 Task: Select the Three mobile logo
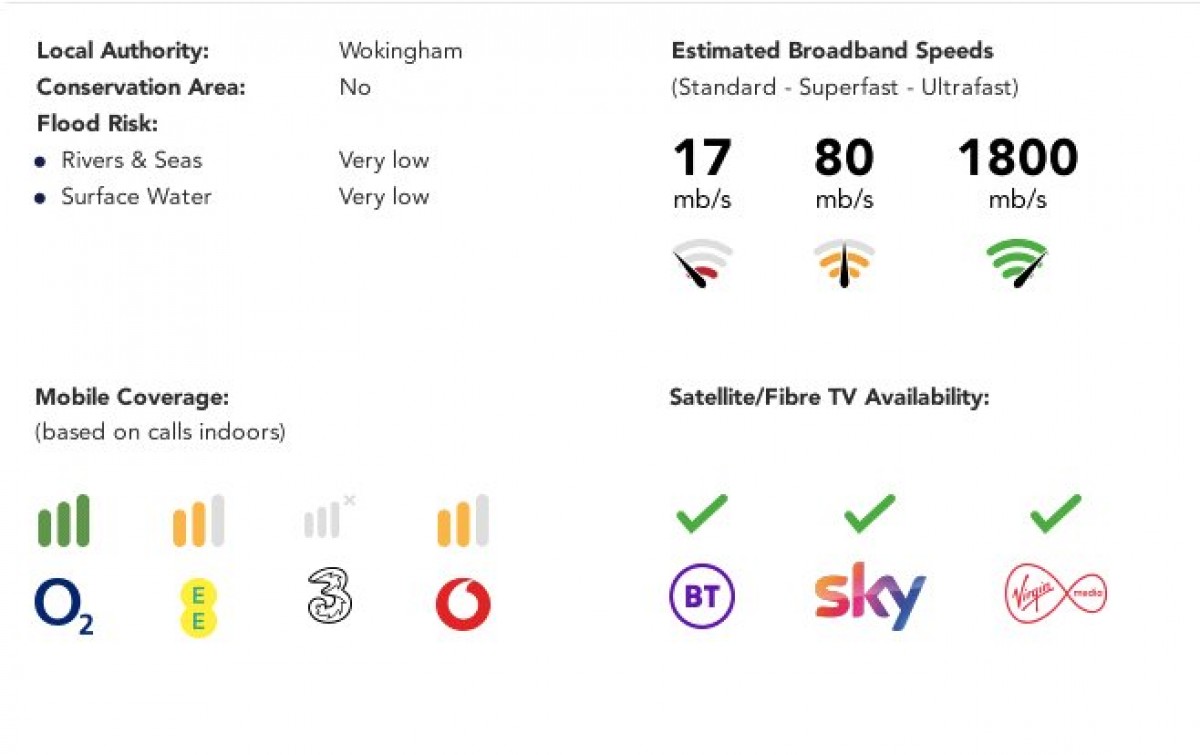330,595
